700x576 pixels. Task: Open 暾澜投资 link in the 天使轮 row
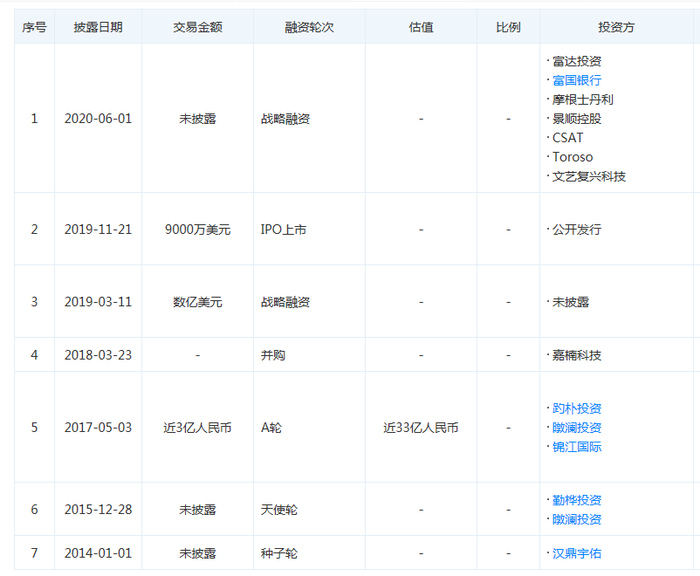click(x=576, y=519)
